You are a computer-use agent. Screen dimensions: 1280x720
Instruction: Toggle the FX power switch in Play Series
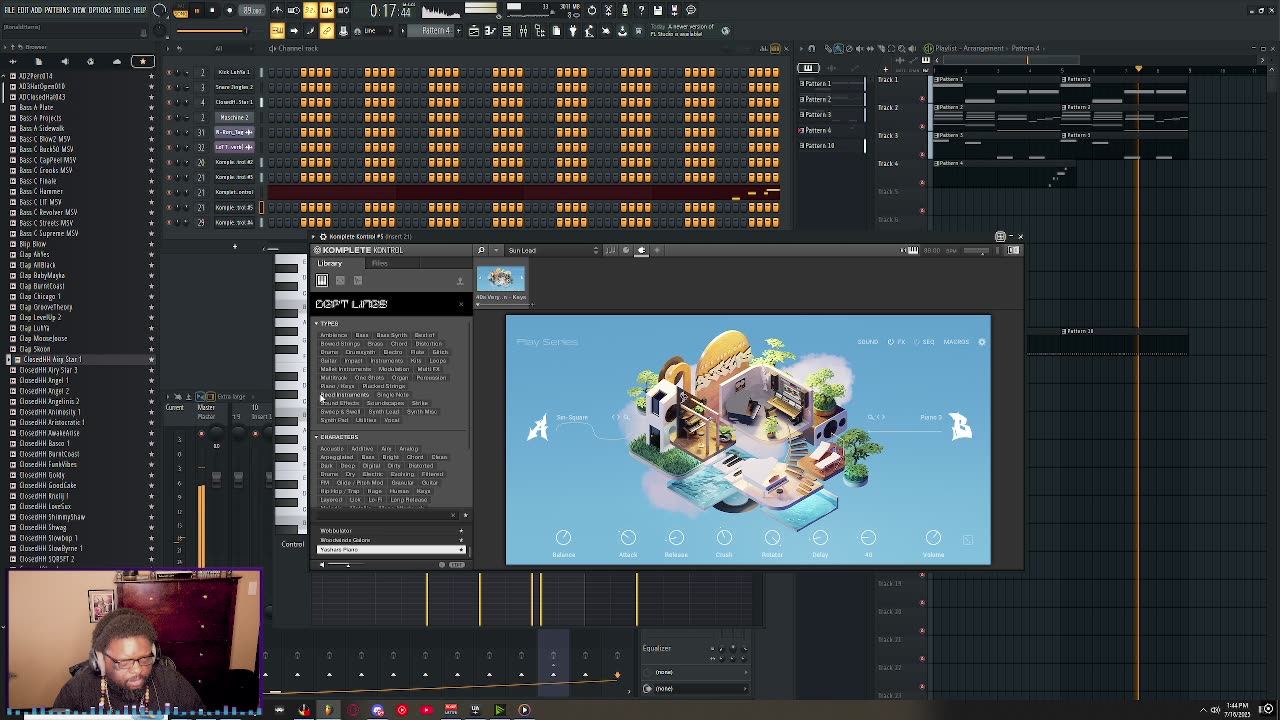tap(891, 342)
